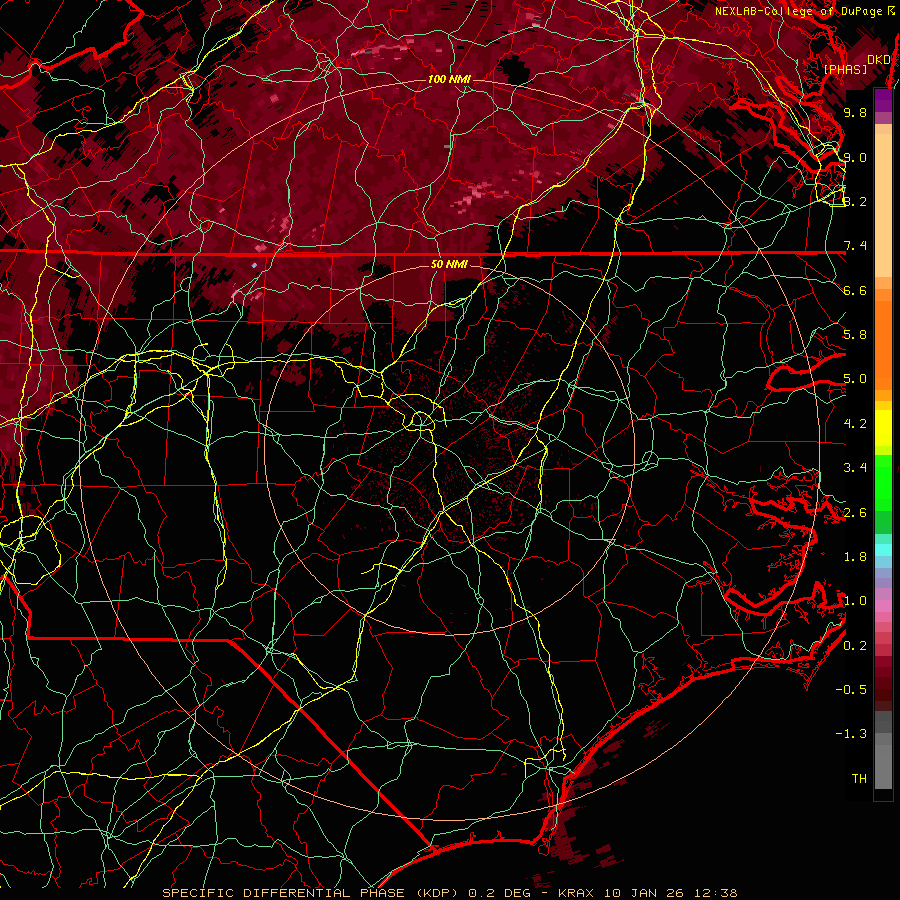Click the '0.2' color scale value
This screenshot has width=900, height=900.
coord(855,646)
